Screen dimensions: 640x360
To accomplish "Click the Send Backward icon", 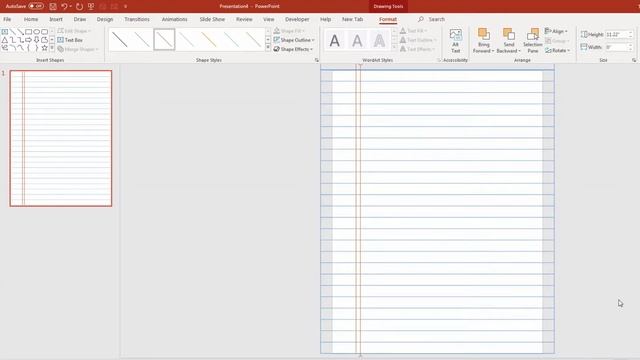I will [509, 34].
